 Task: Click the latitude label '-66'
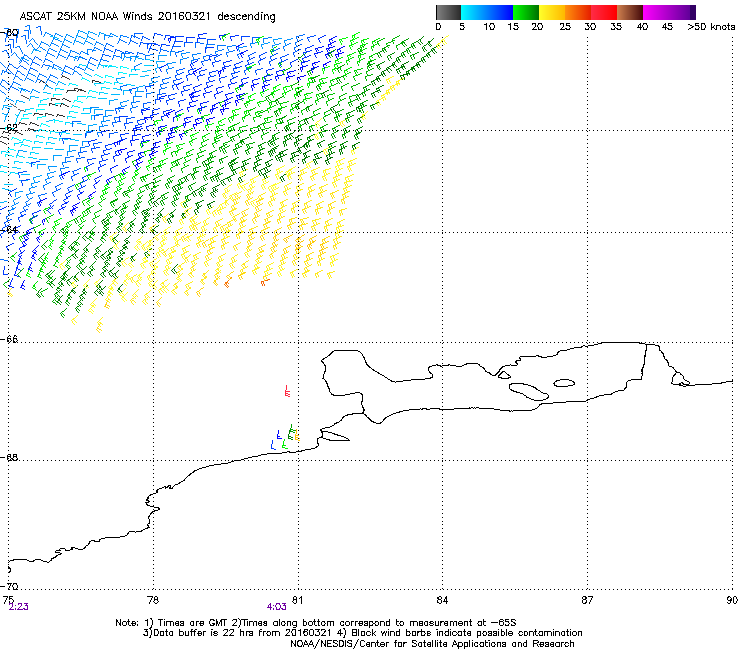[9, 340]
